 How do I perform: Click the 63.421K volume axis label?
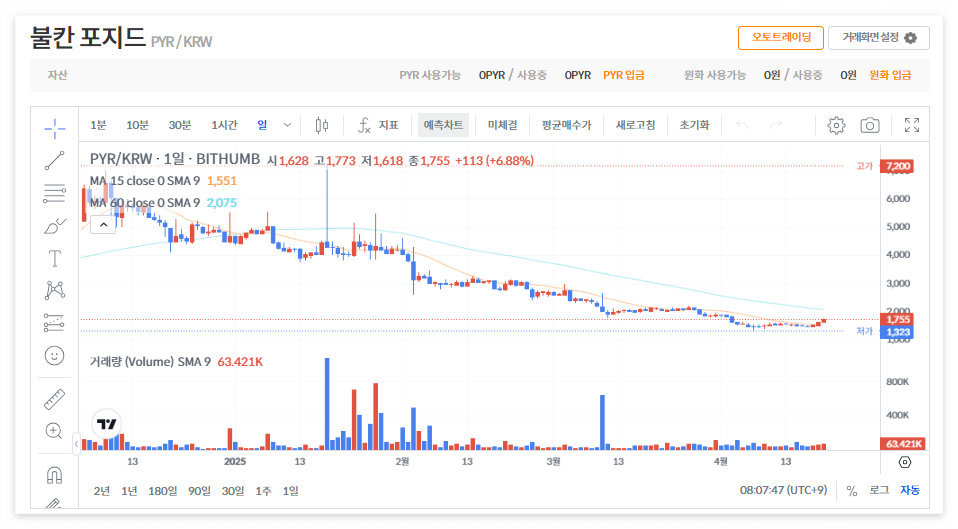pyautogui.click(x=902, y=443)
